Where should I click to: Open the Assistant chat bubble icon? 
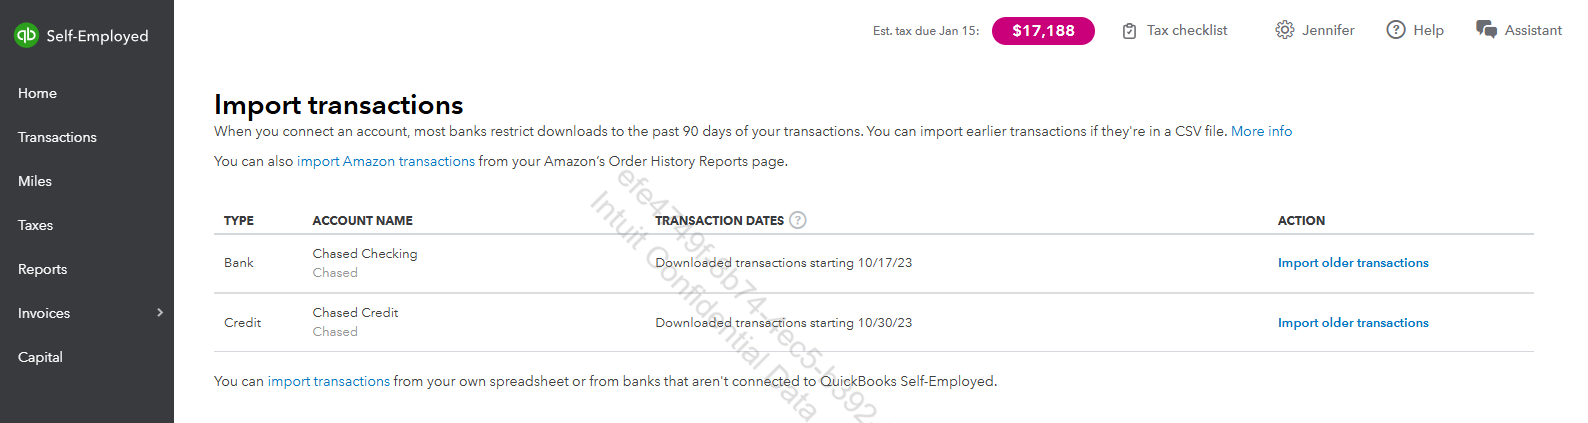(x=1486, y=30)
